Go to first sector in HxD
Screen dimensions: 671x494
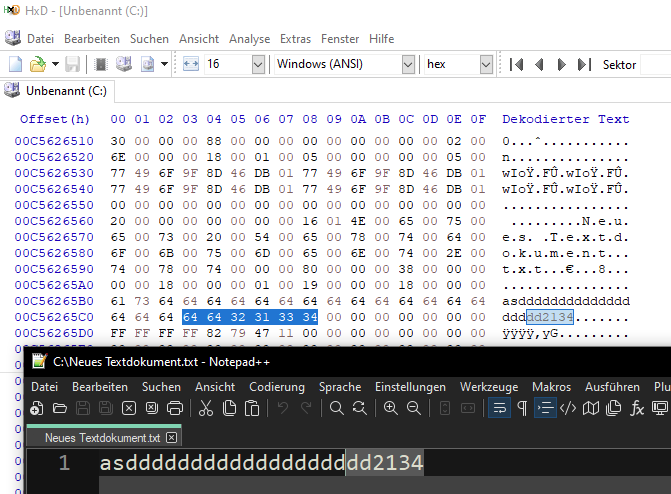click(517, 65)
